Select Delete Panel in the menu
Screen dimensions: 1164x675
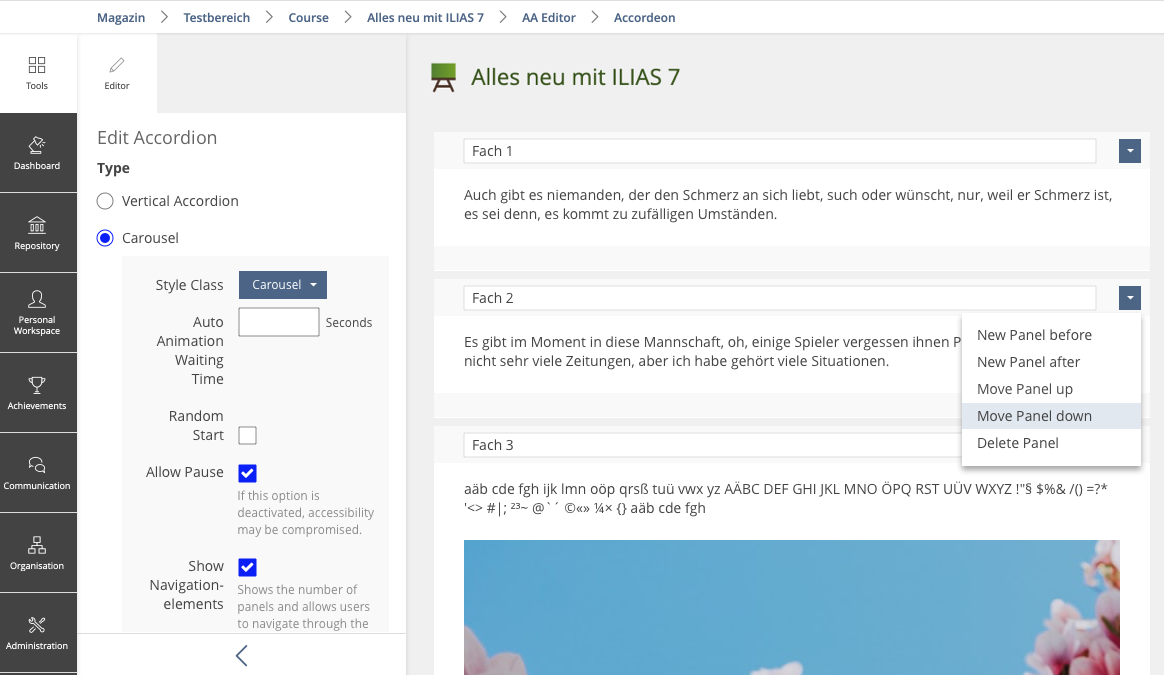tap(1017, 443)
